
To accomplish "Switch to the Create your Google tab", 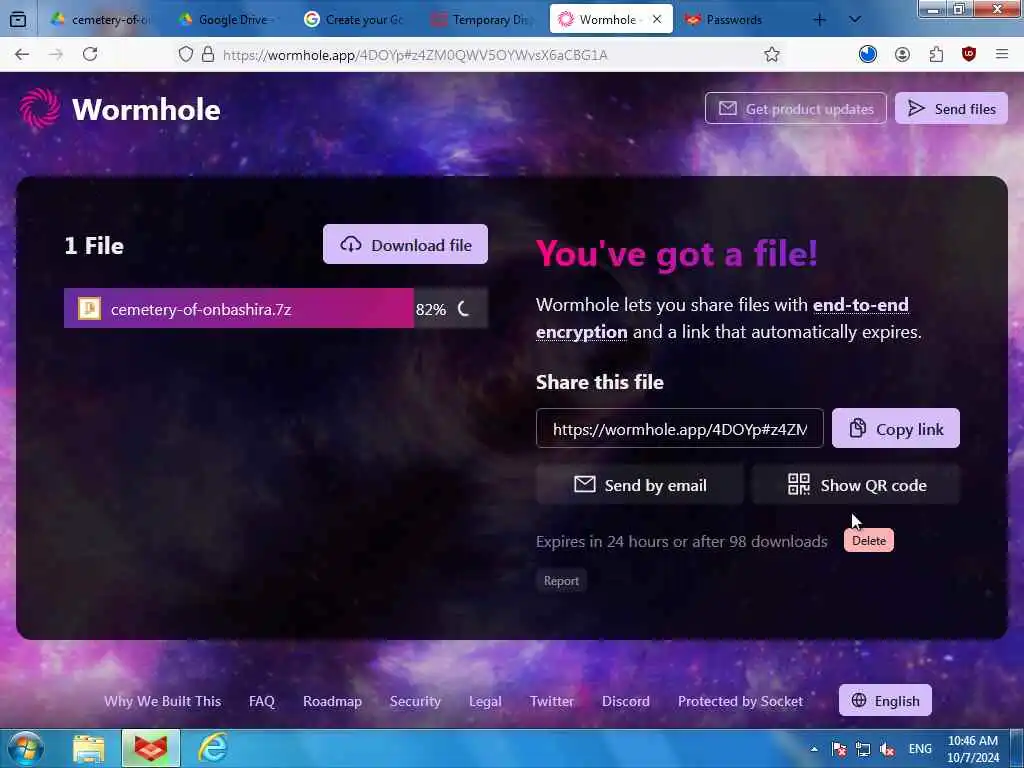I will (356, 20).
